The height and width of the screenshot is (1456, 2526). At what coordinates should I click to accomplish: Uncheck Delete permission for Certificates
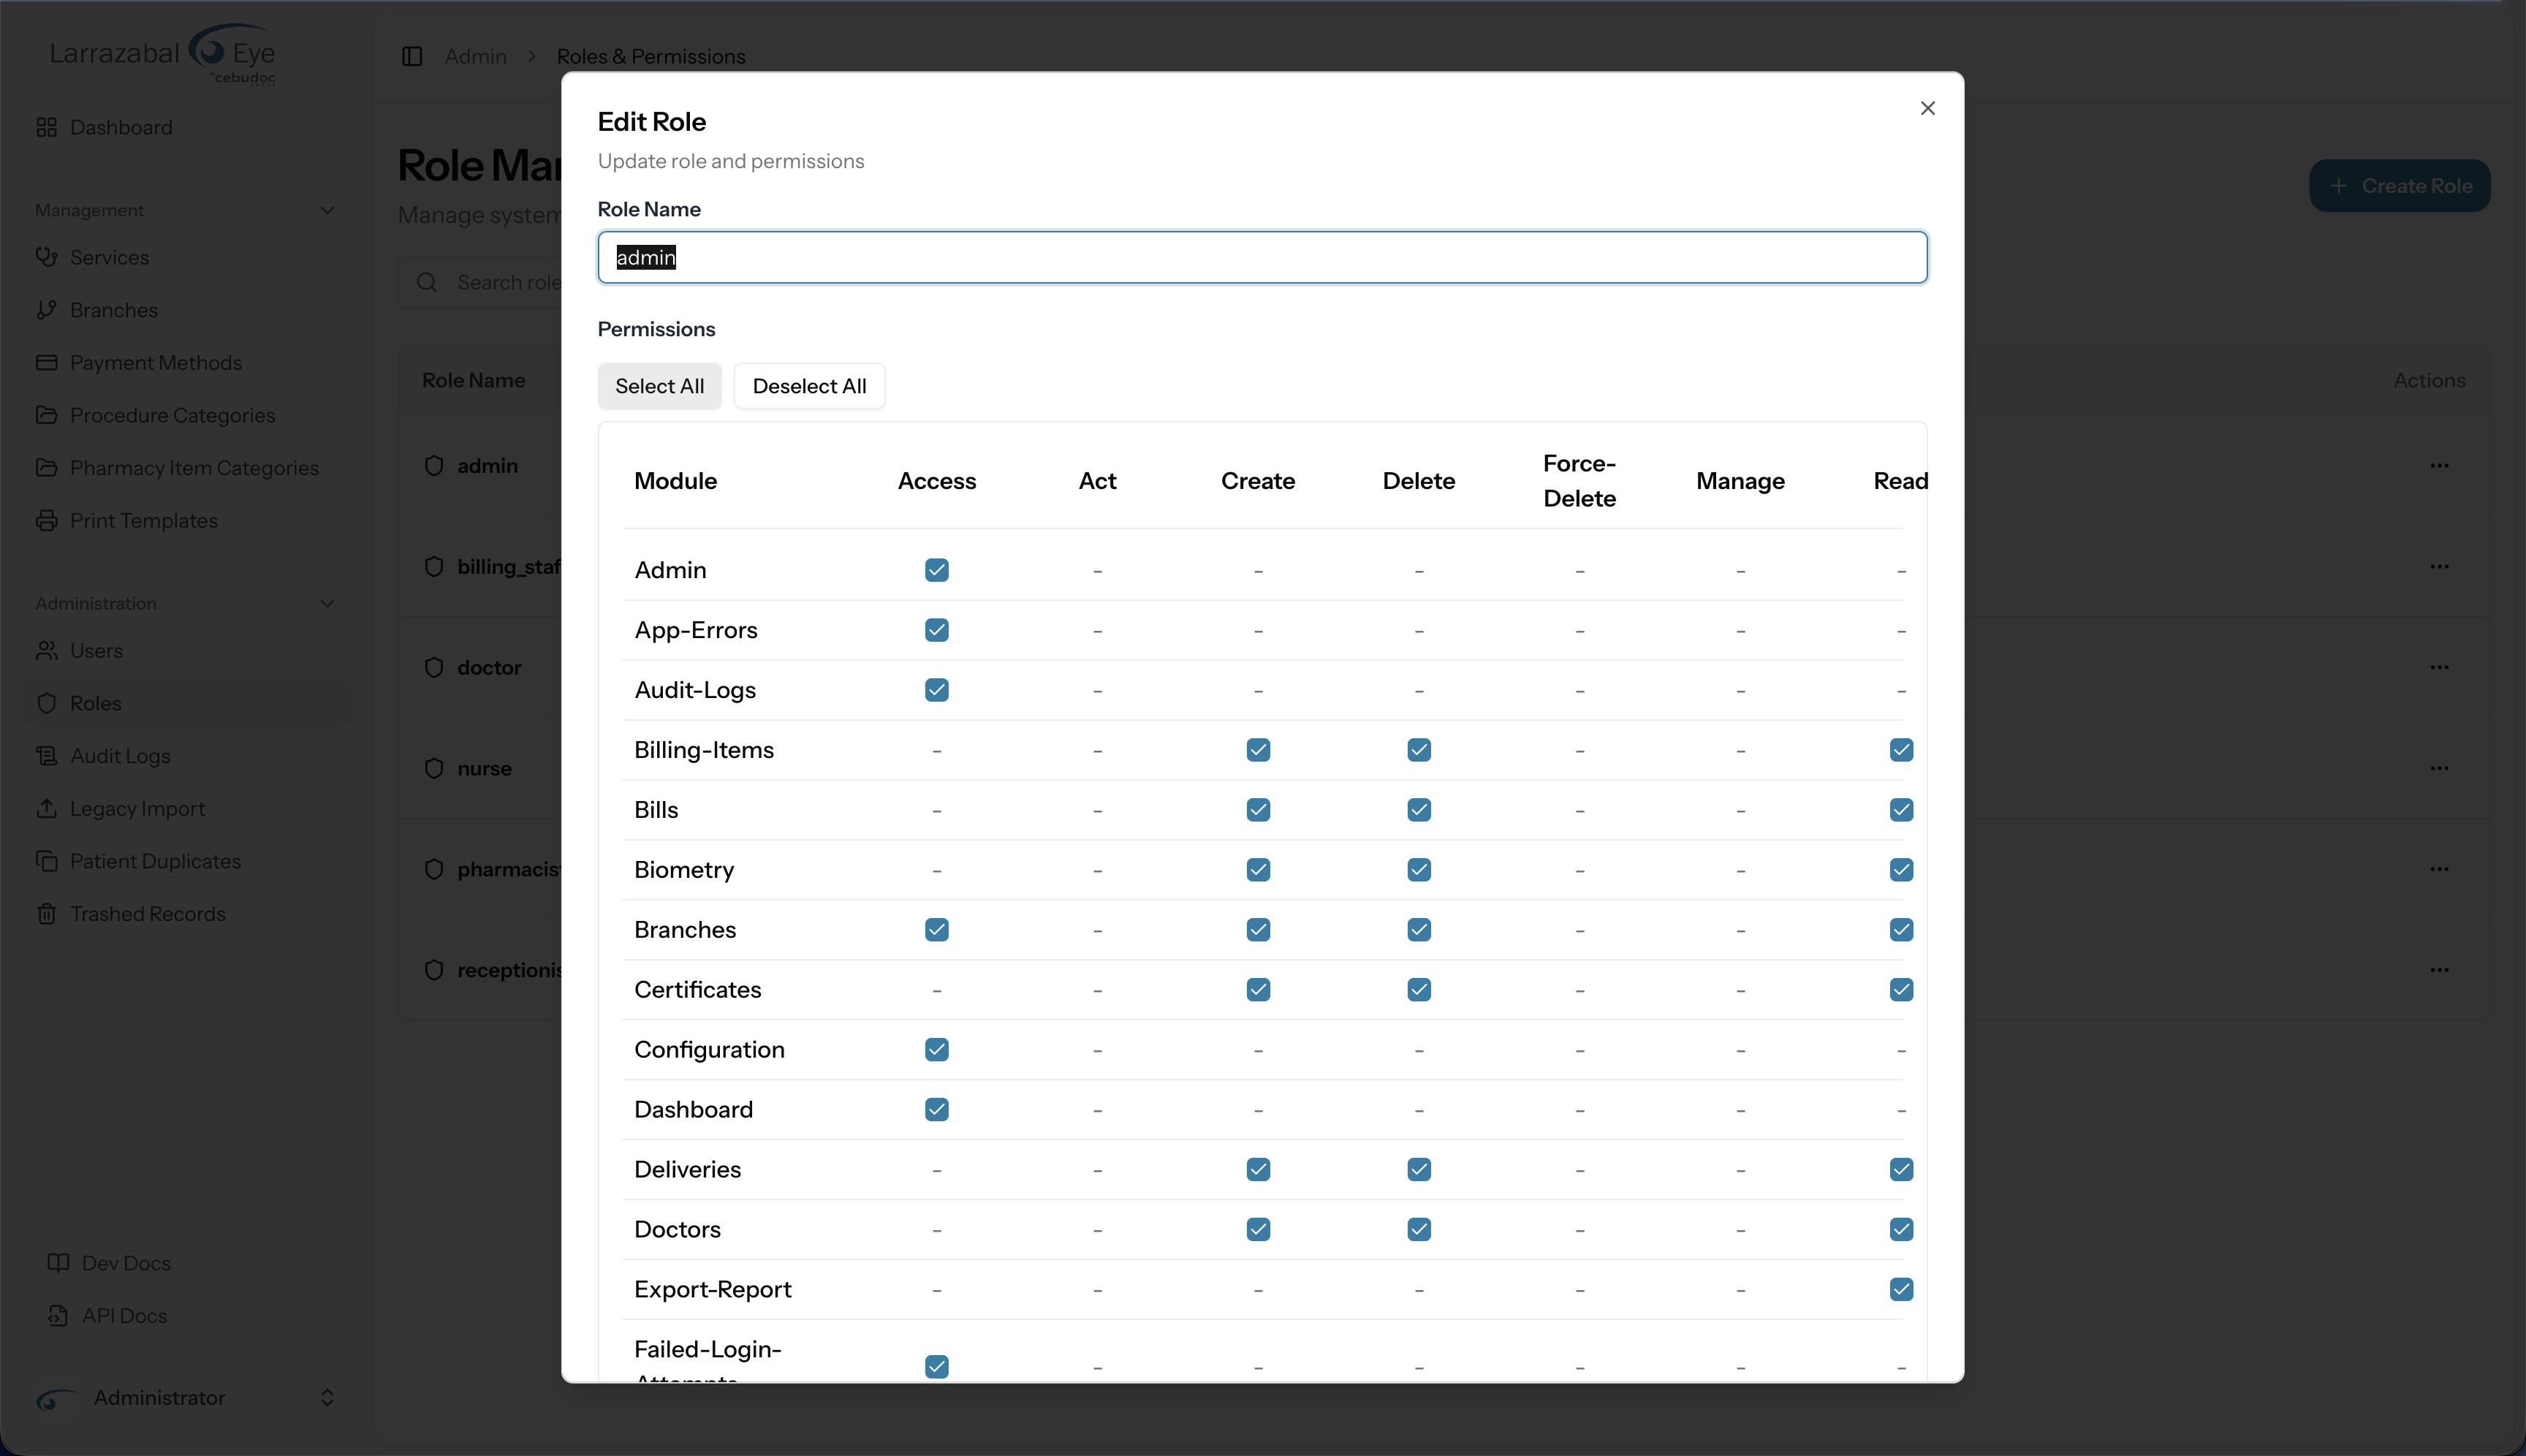coord(1419,990)
